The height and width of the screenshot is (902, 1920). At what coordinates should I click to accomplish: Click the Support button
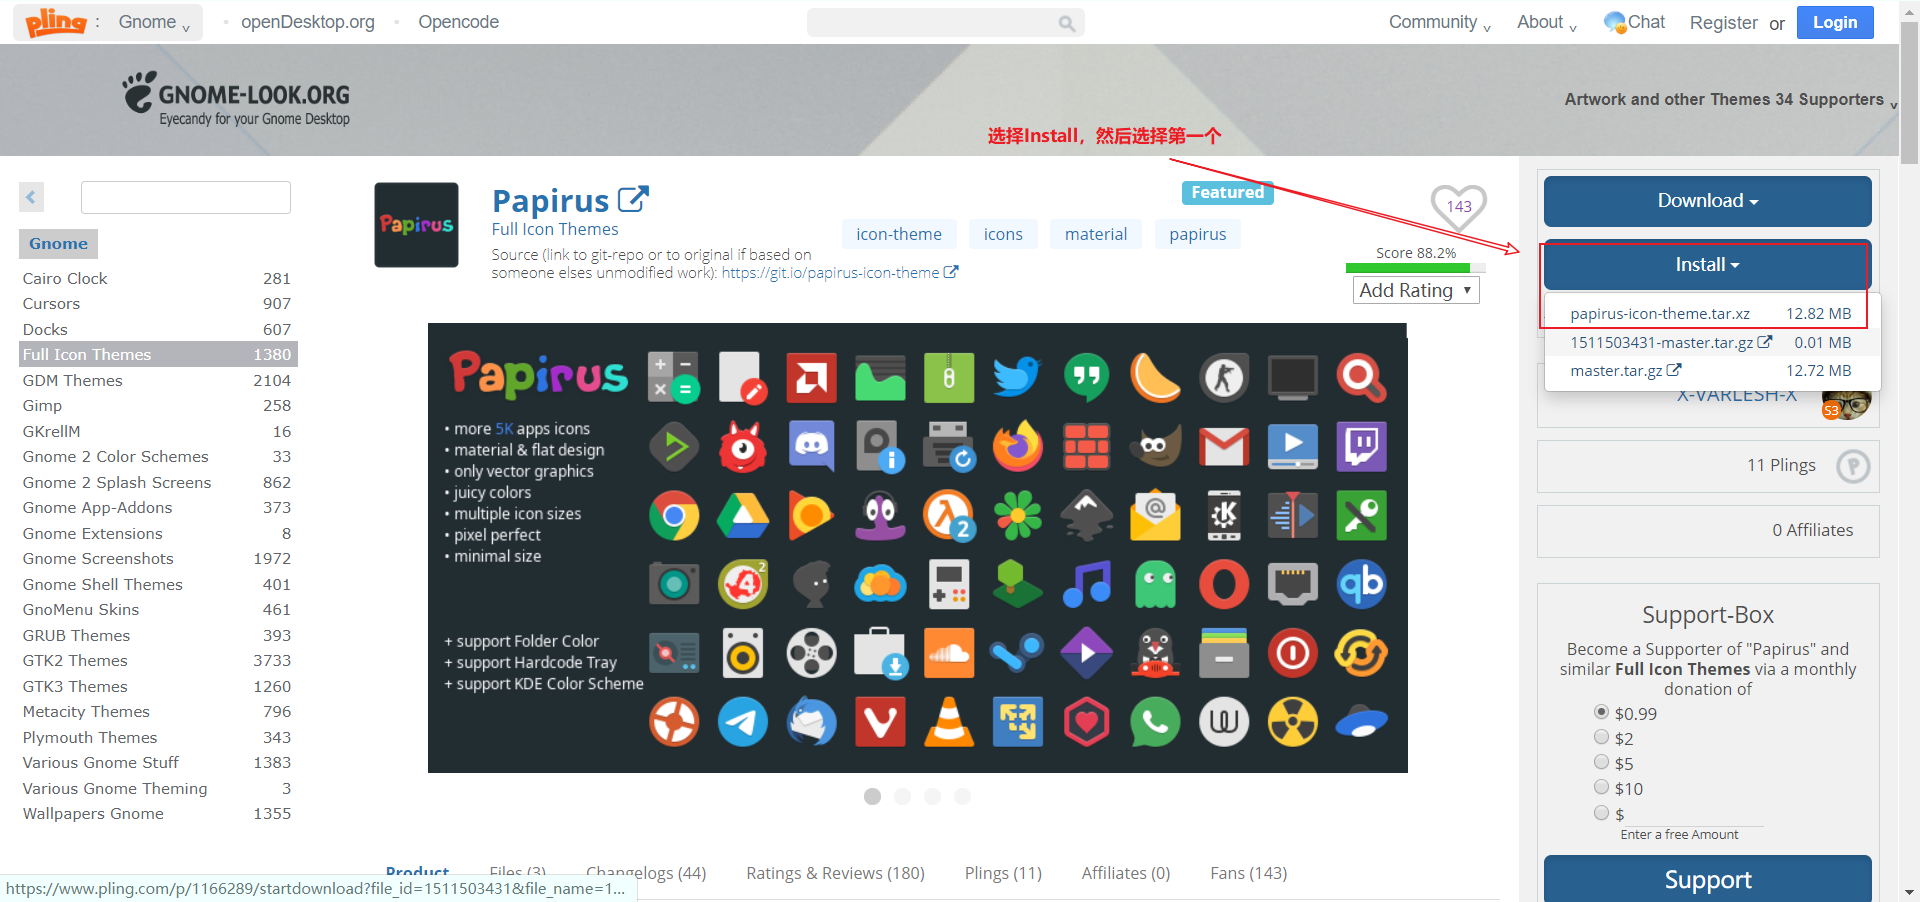pos(1707,879)
